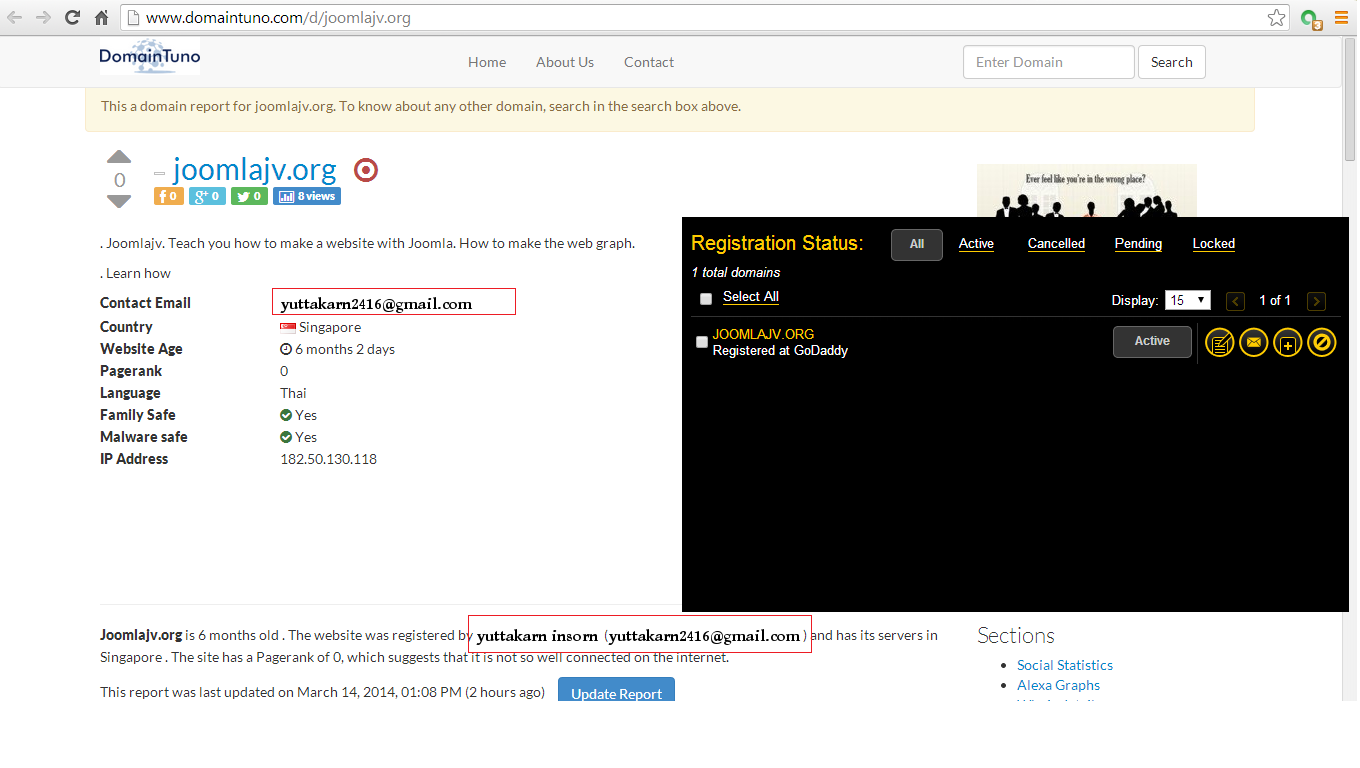
Task: Open the joomlajv.org title link
Action: pyautogui.click(x=255, y=170)
